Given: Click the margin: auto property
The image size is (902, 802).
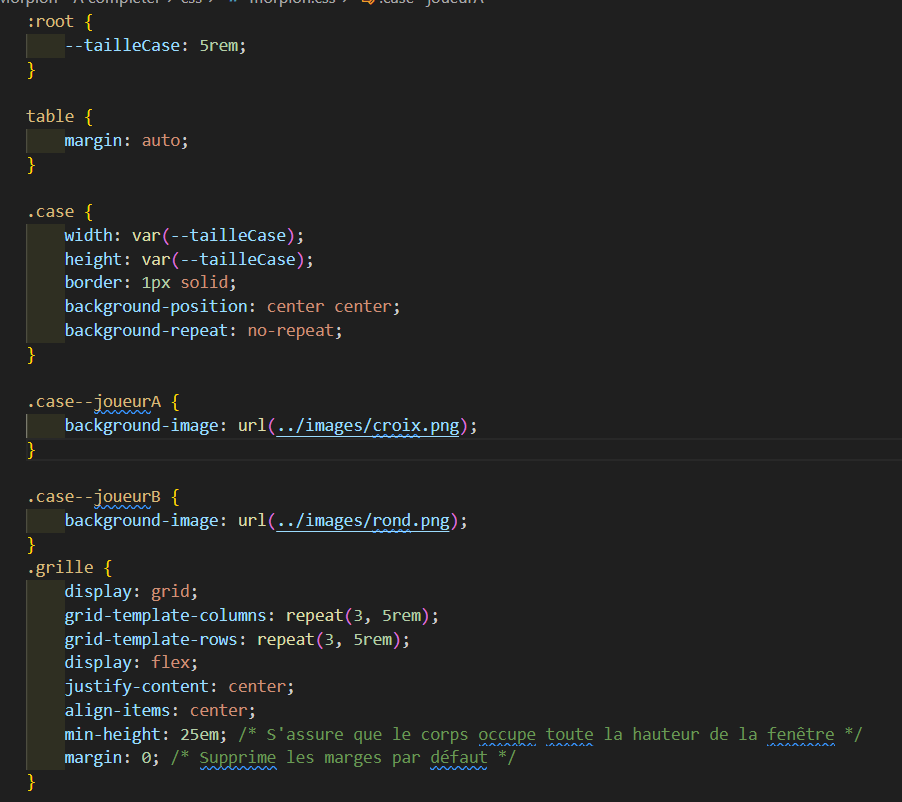Looking at the screenshot, I should point(126,141).
